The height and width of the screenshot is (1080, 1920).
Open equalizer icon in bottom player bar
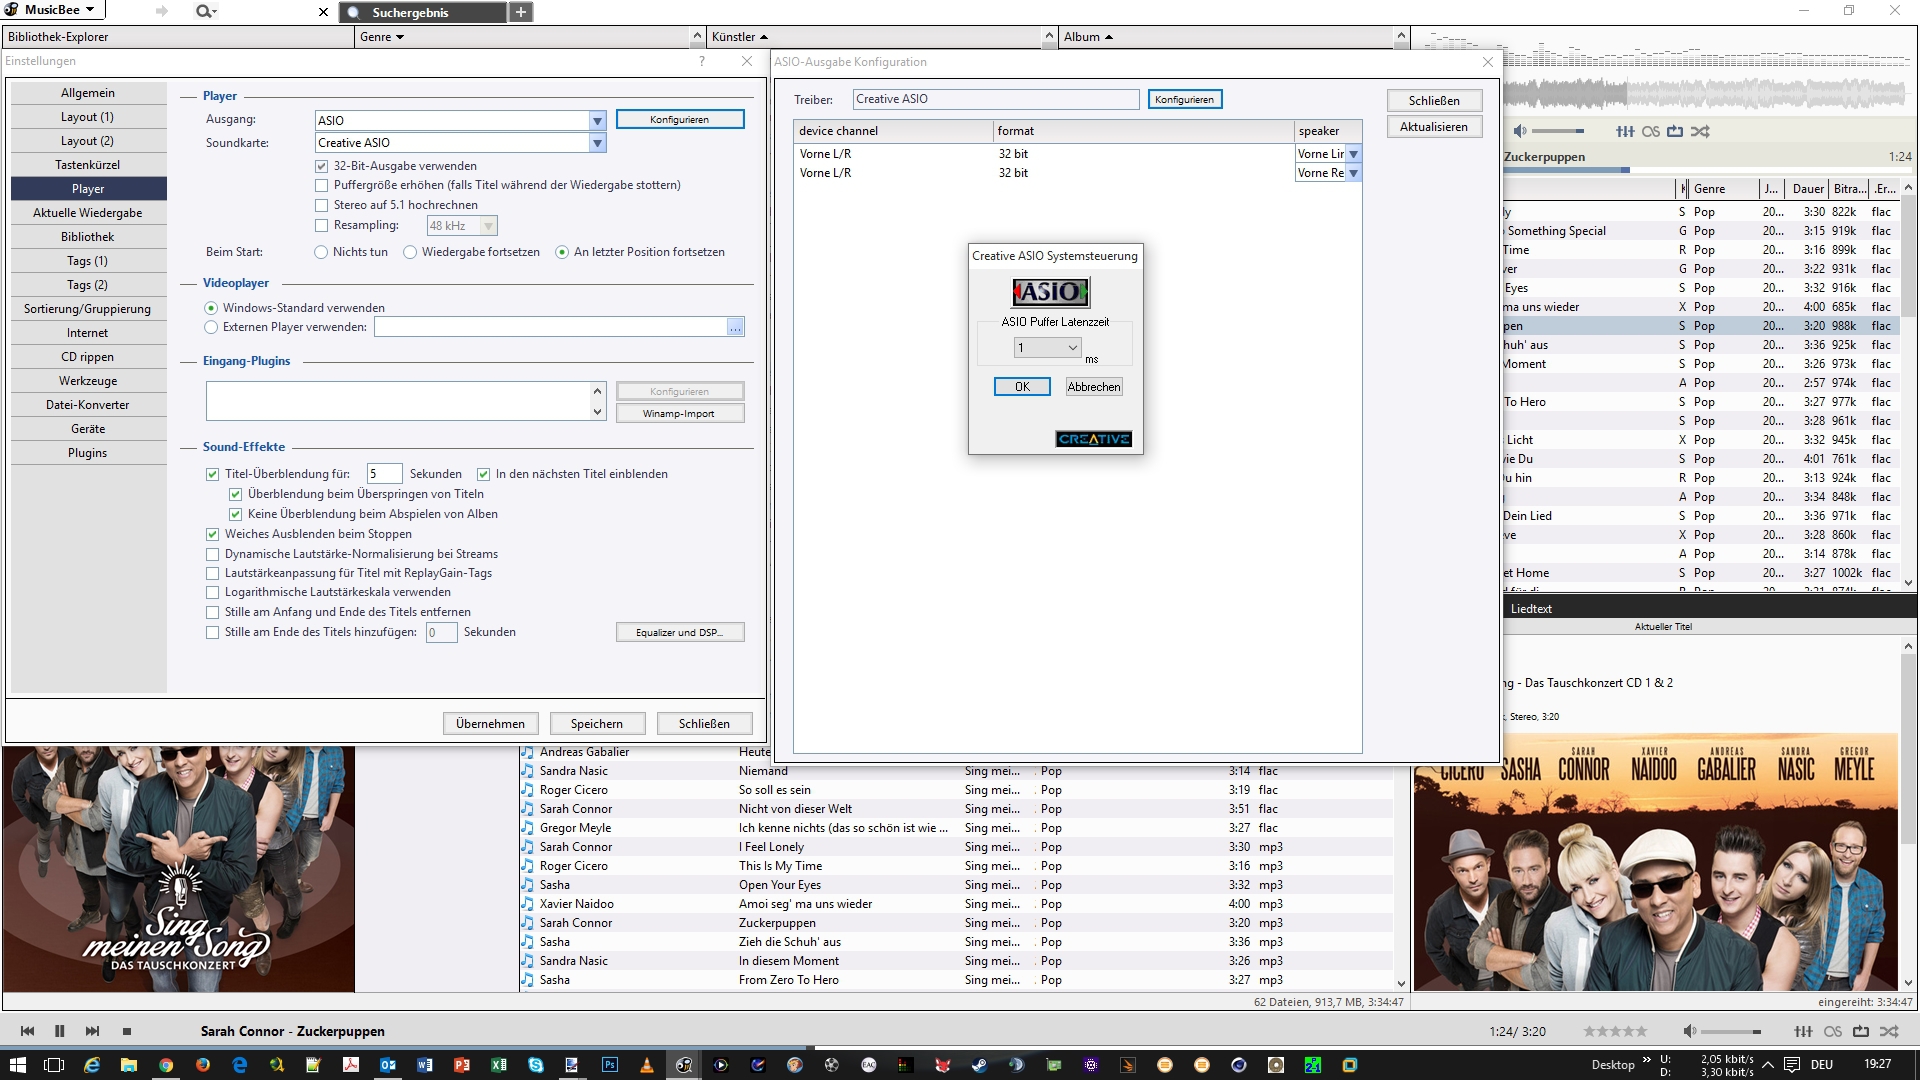1803,1031
